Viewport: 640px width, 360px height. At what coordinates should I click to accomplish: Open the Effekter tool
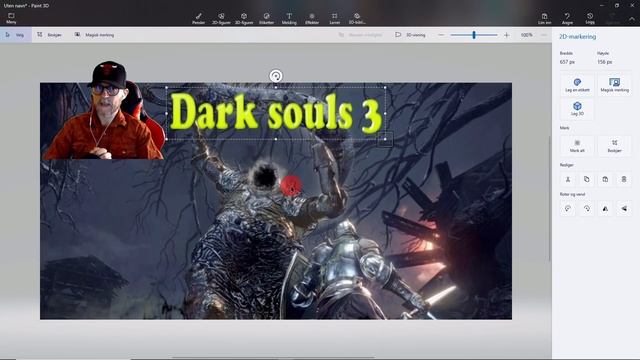[312, 18]
